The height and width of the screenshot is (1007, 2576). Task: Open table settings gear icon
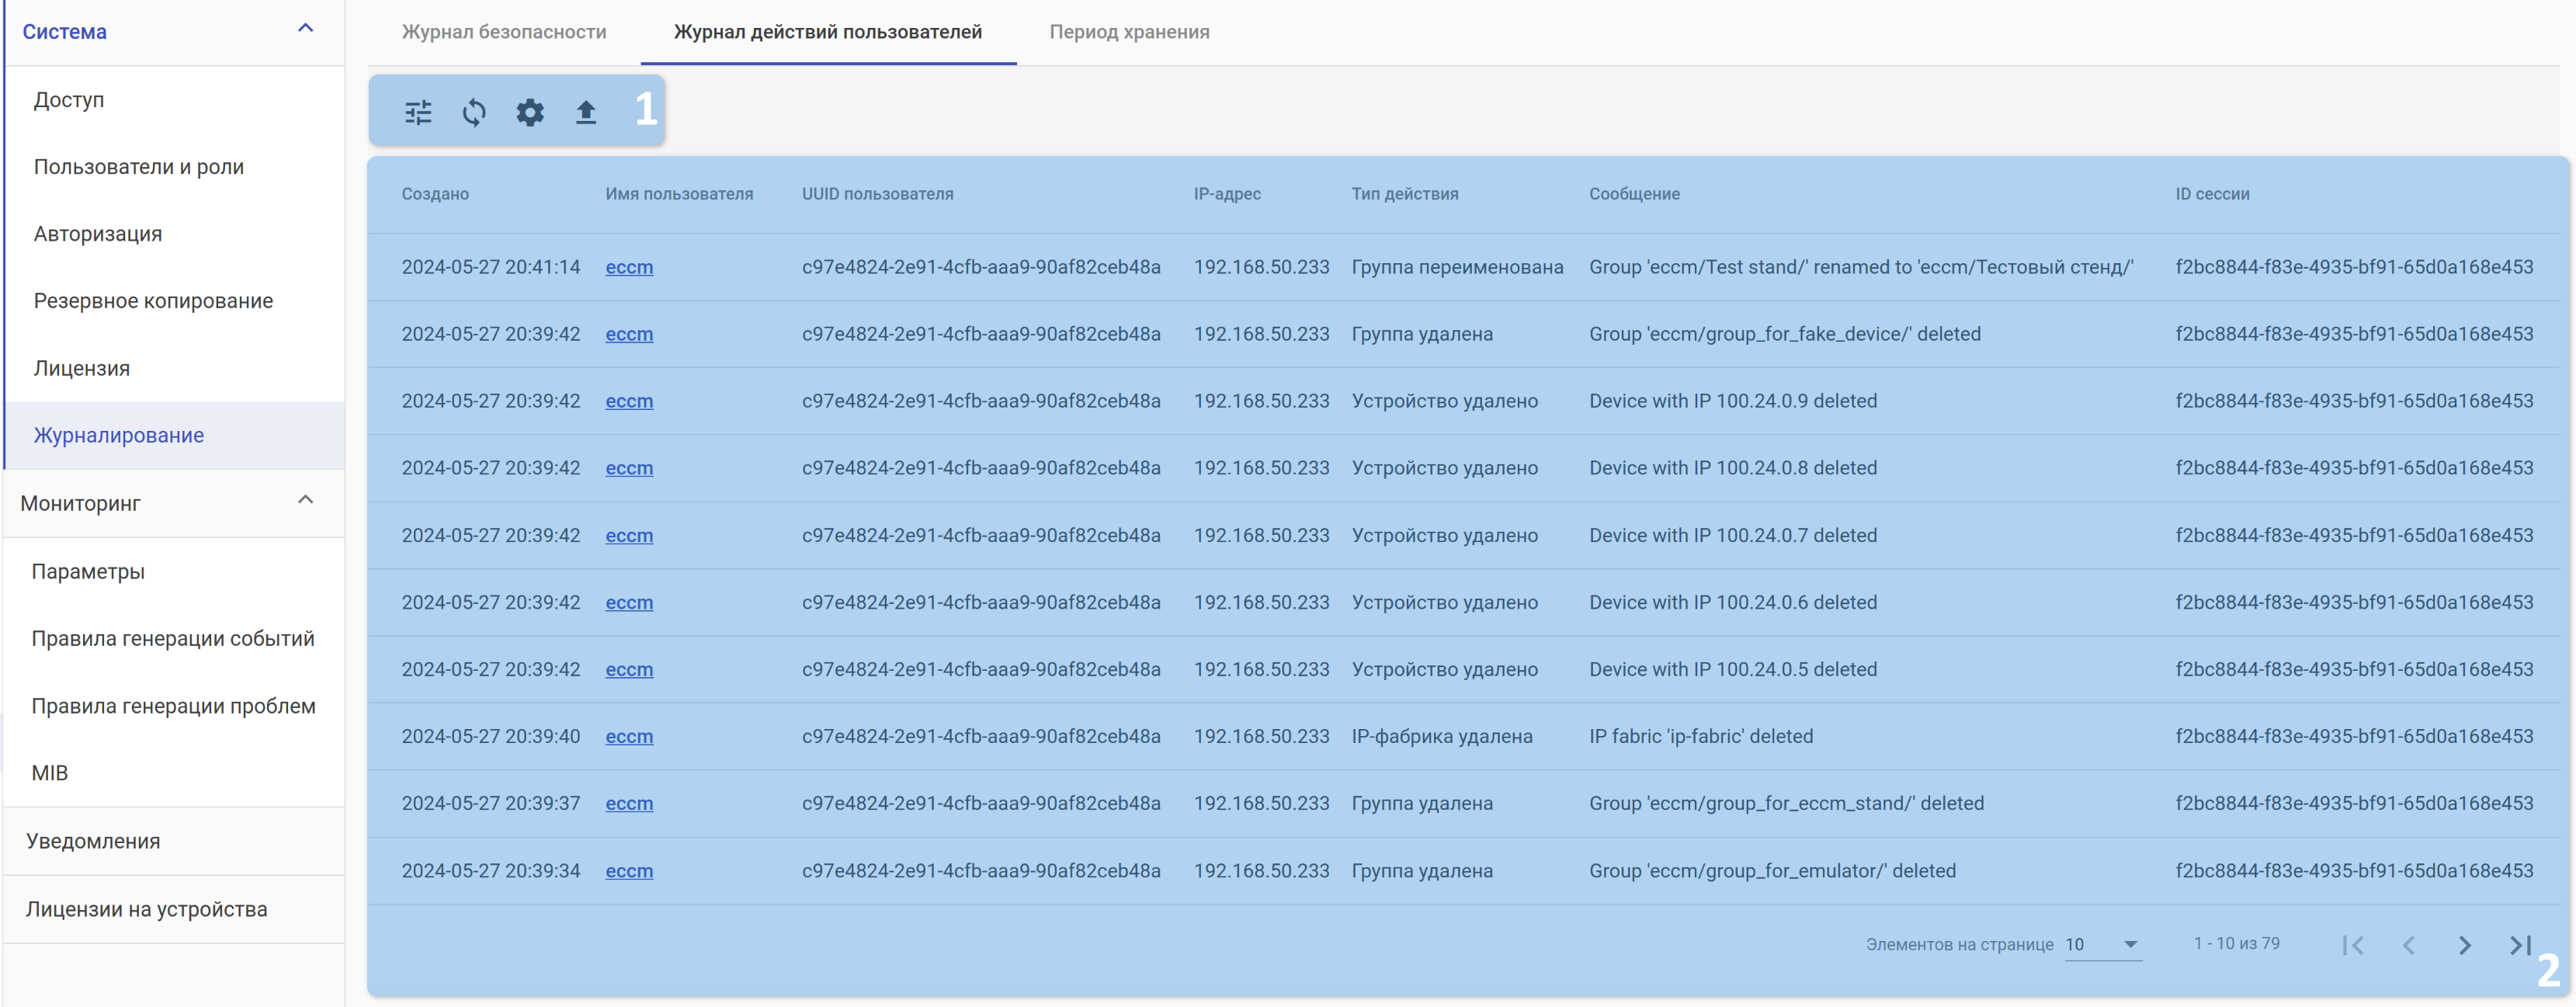pyautogui.click(x=530, y=112)
